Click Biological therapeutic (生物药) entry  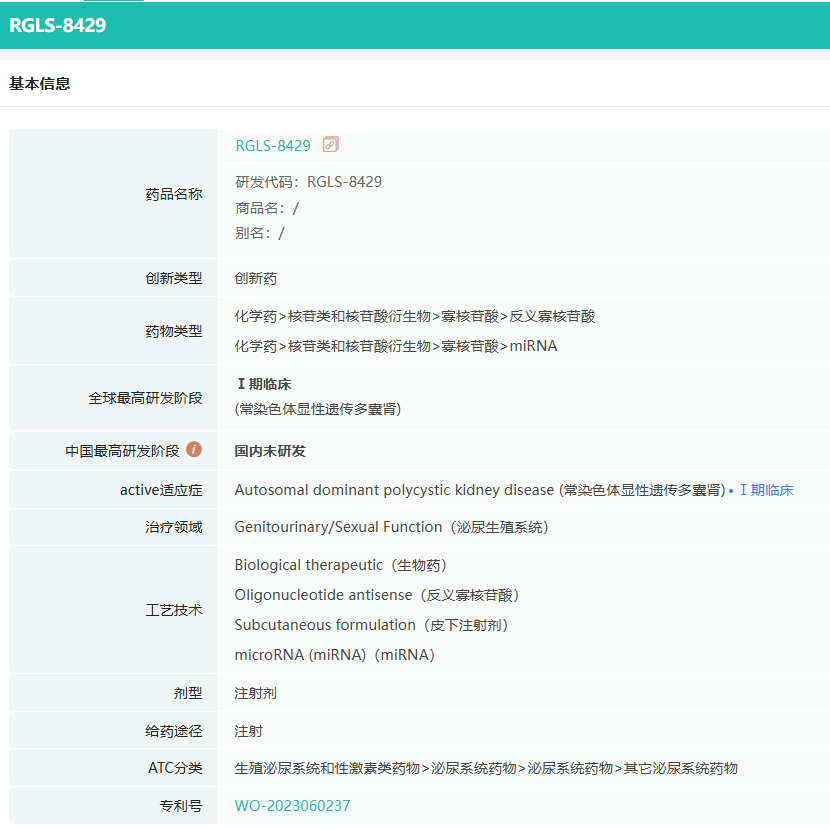[x=340, y=565]
